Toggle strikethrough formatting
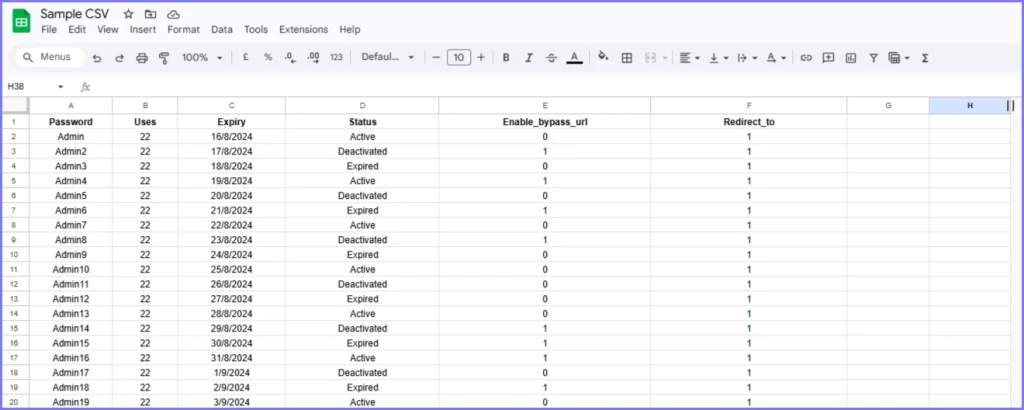The image size is (1024, 410). coord(551,58)
